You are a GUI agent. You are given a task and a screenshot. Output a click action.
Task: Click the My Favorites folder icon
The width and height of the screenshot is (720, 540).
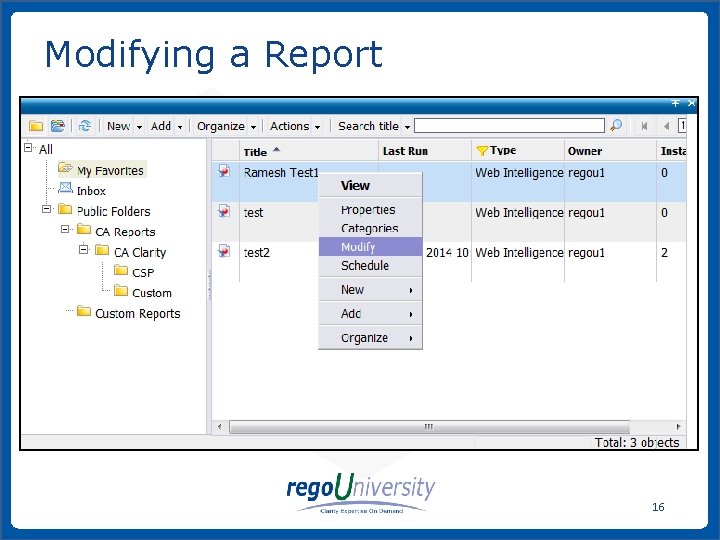(65, 168)
